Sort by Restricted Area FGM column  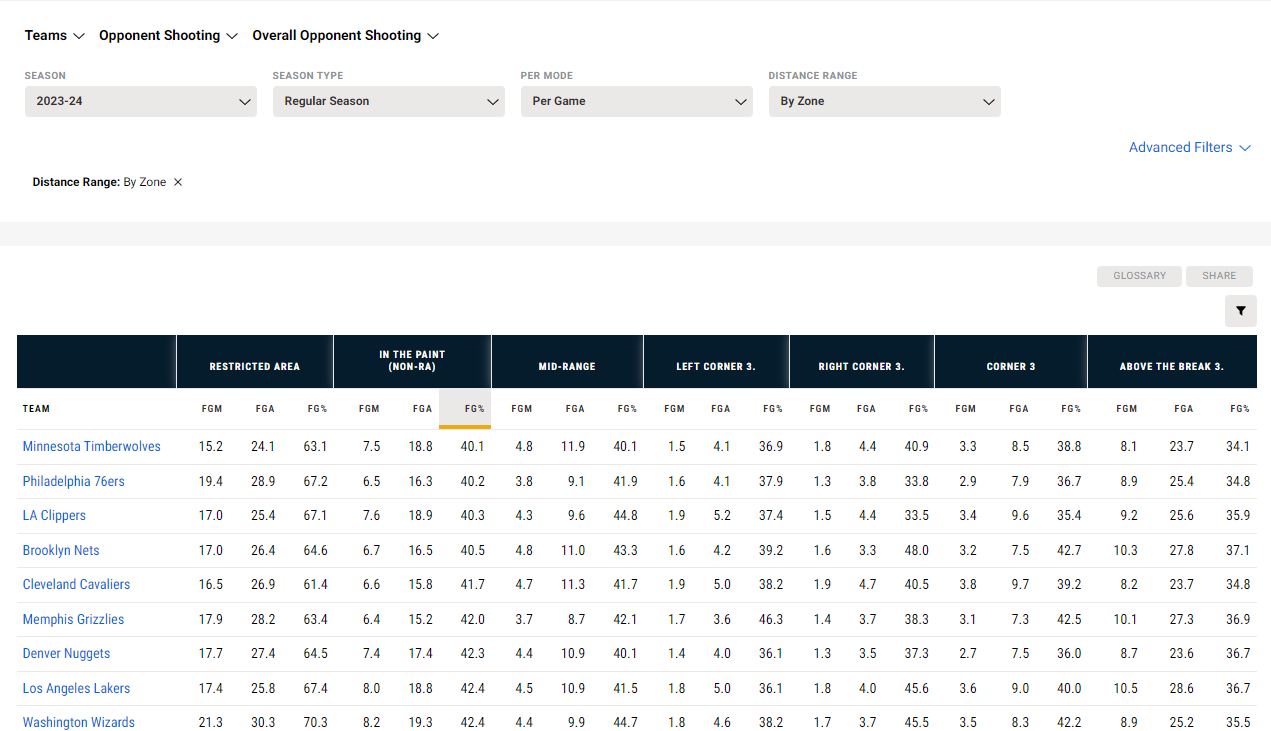[211, 409]
